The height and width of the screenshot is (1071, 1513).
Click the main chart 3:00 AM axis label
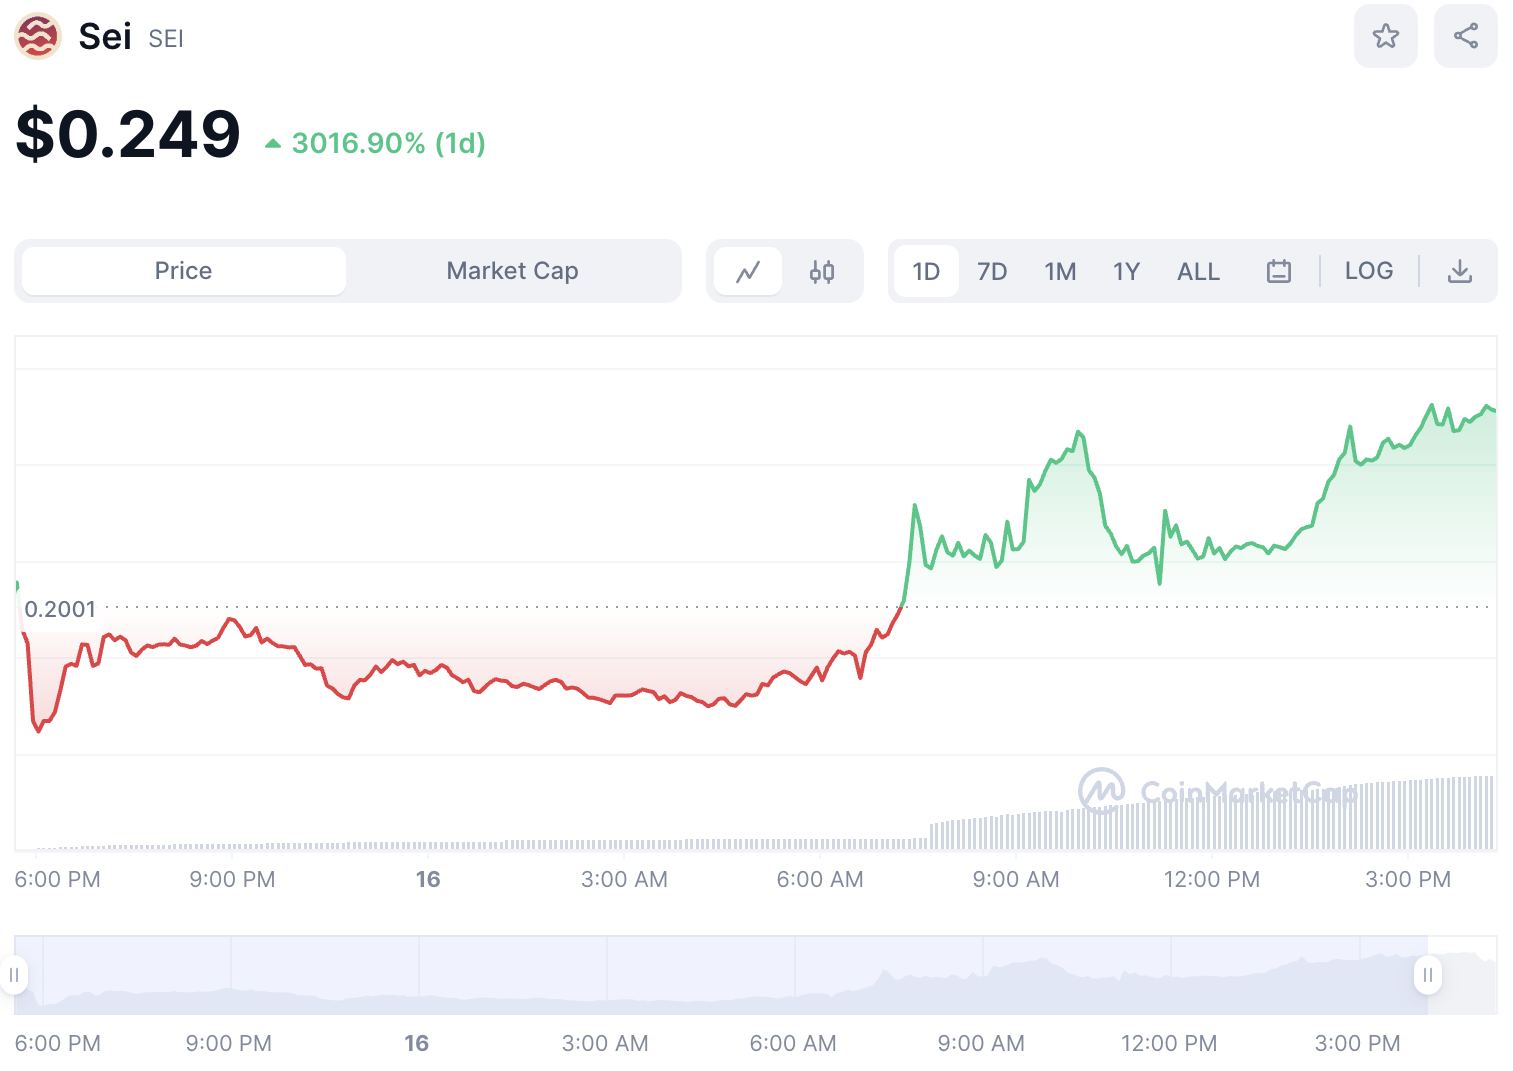624,879
